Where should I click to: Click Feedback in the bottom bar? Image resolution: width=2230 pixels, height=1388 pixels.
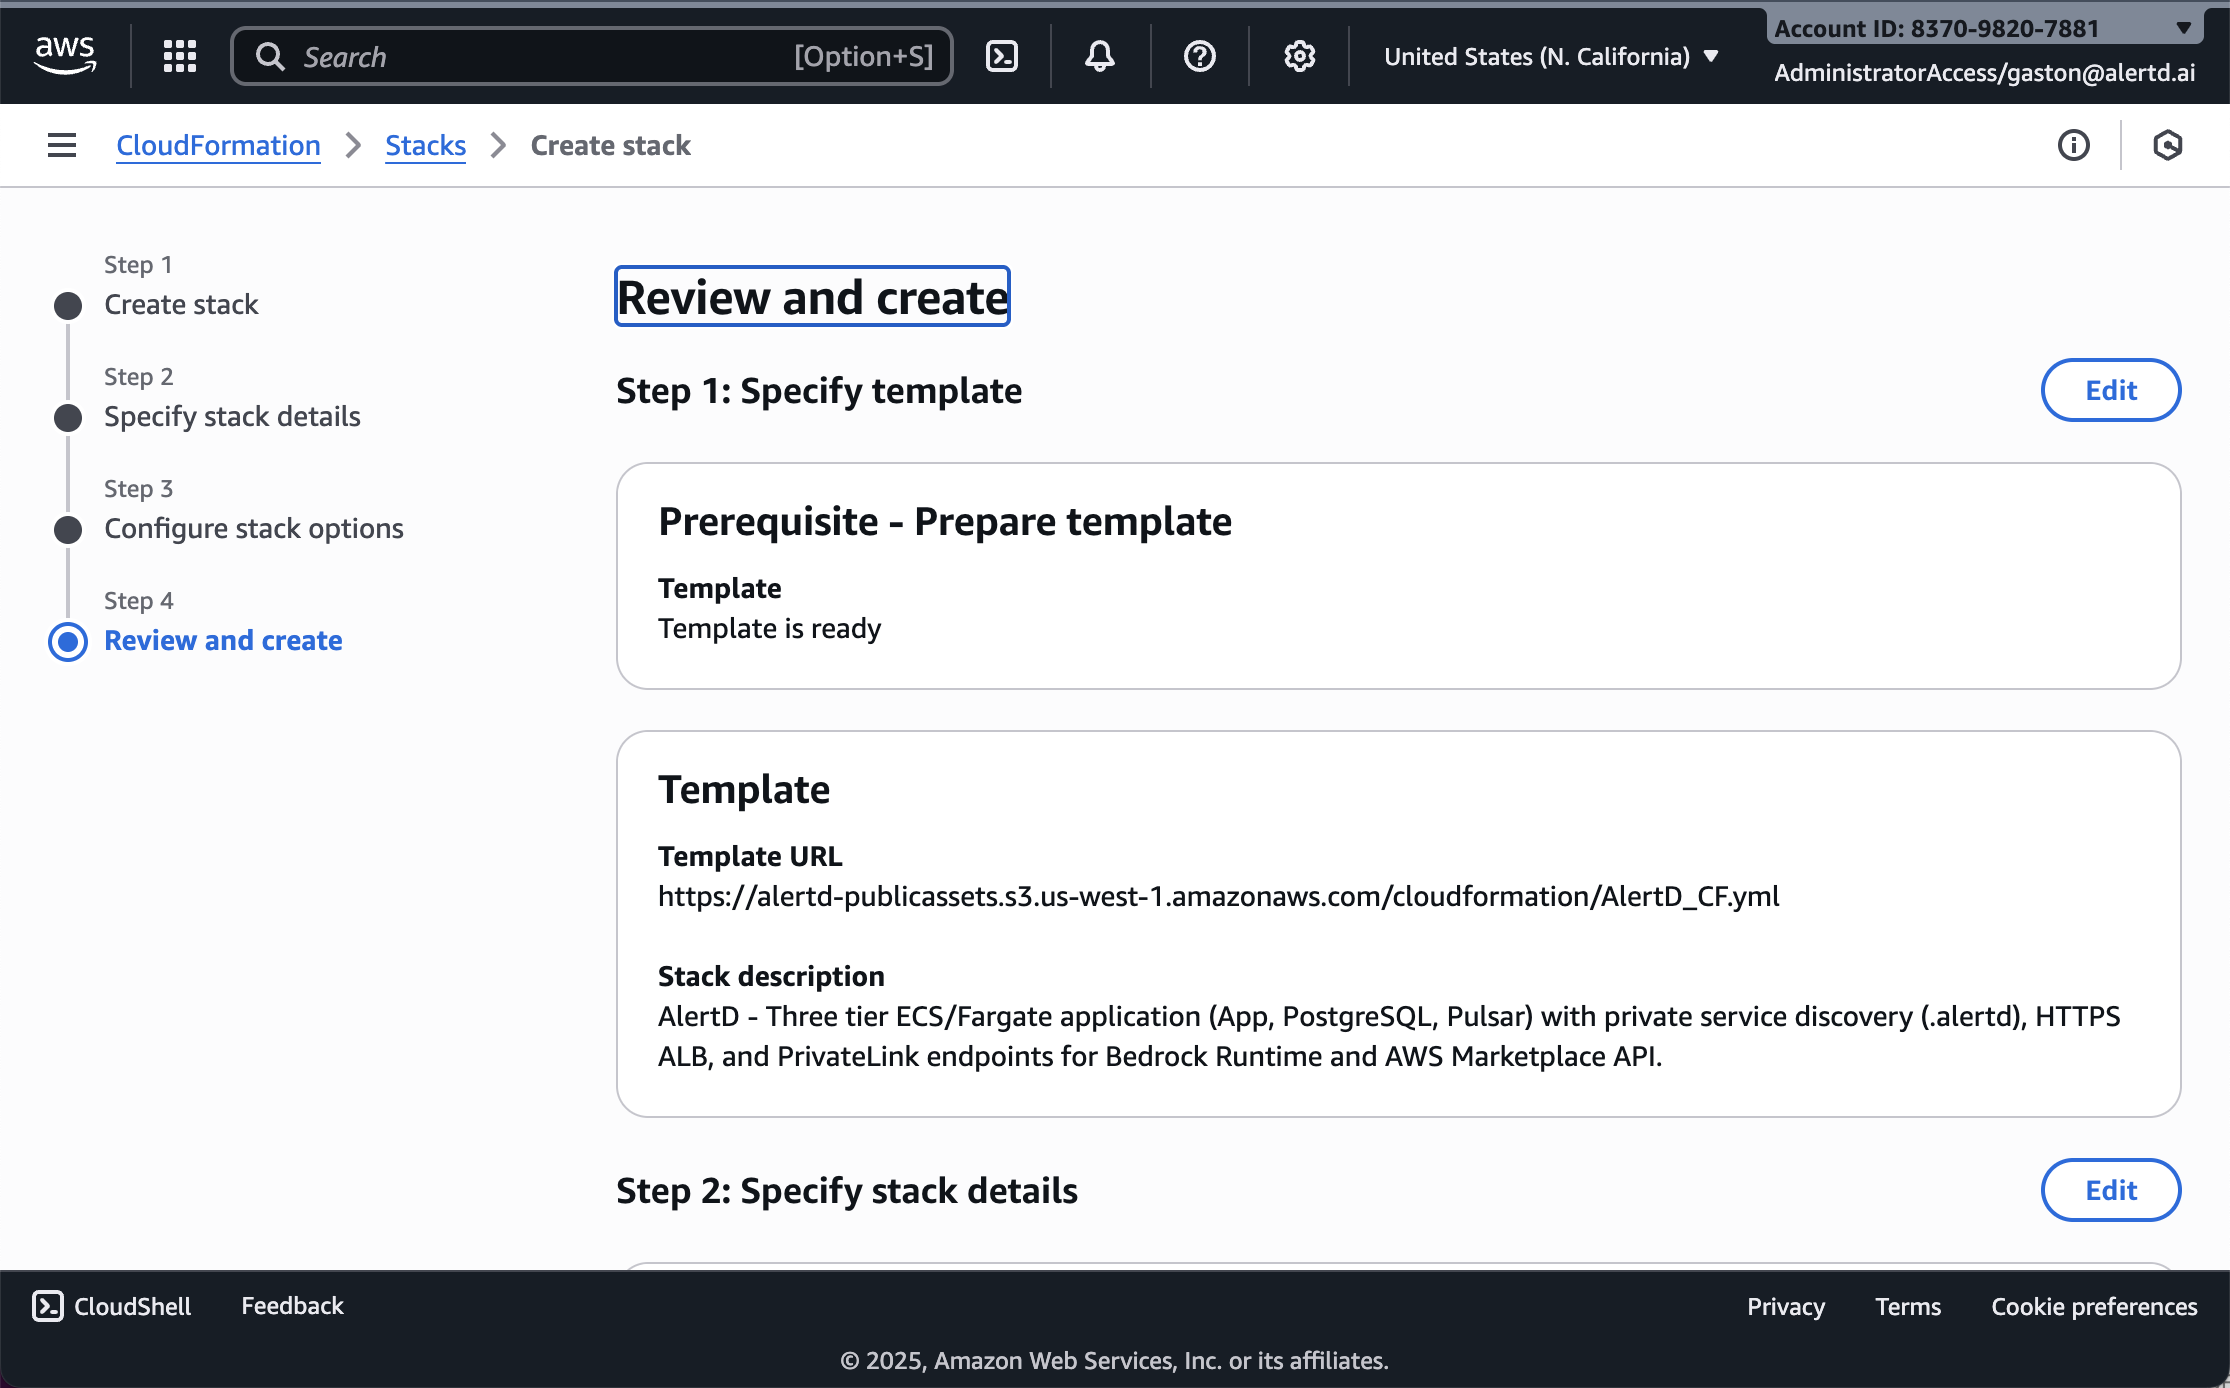pos(291,1306)
